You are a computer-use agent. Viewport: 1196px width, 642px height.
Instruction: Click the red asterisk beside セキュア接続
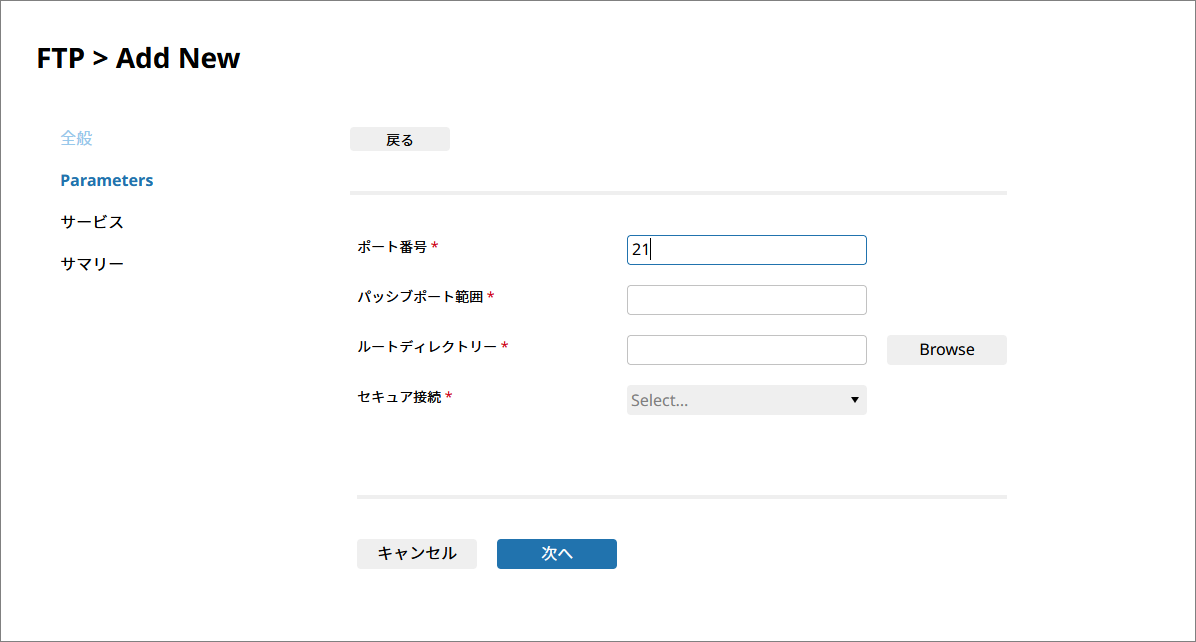tap(449, 397)
